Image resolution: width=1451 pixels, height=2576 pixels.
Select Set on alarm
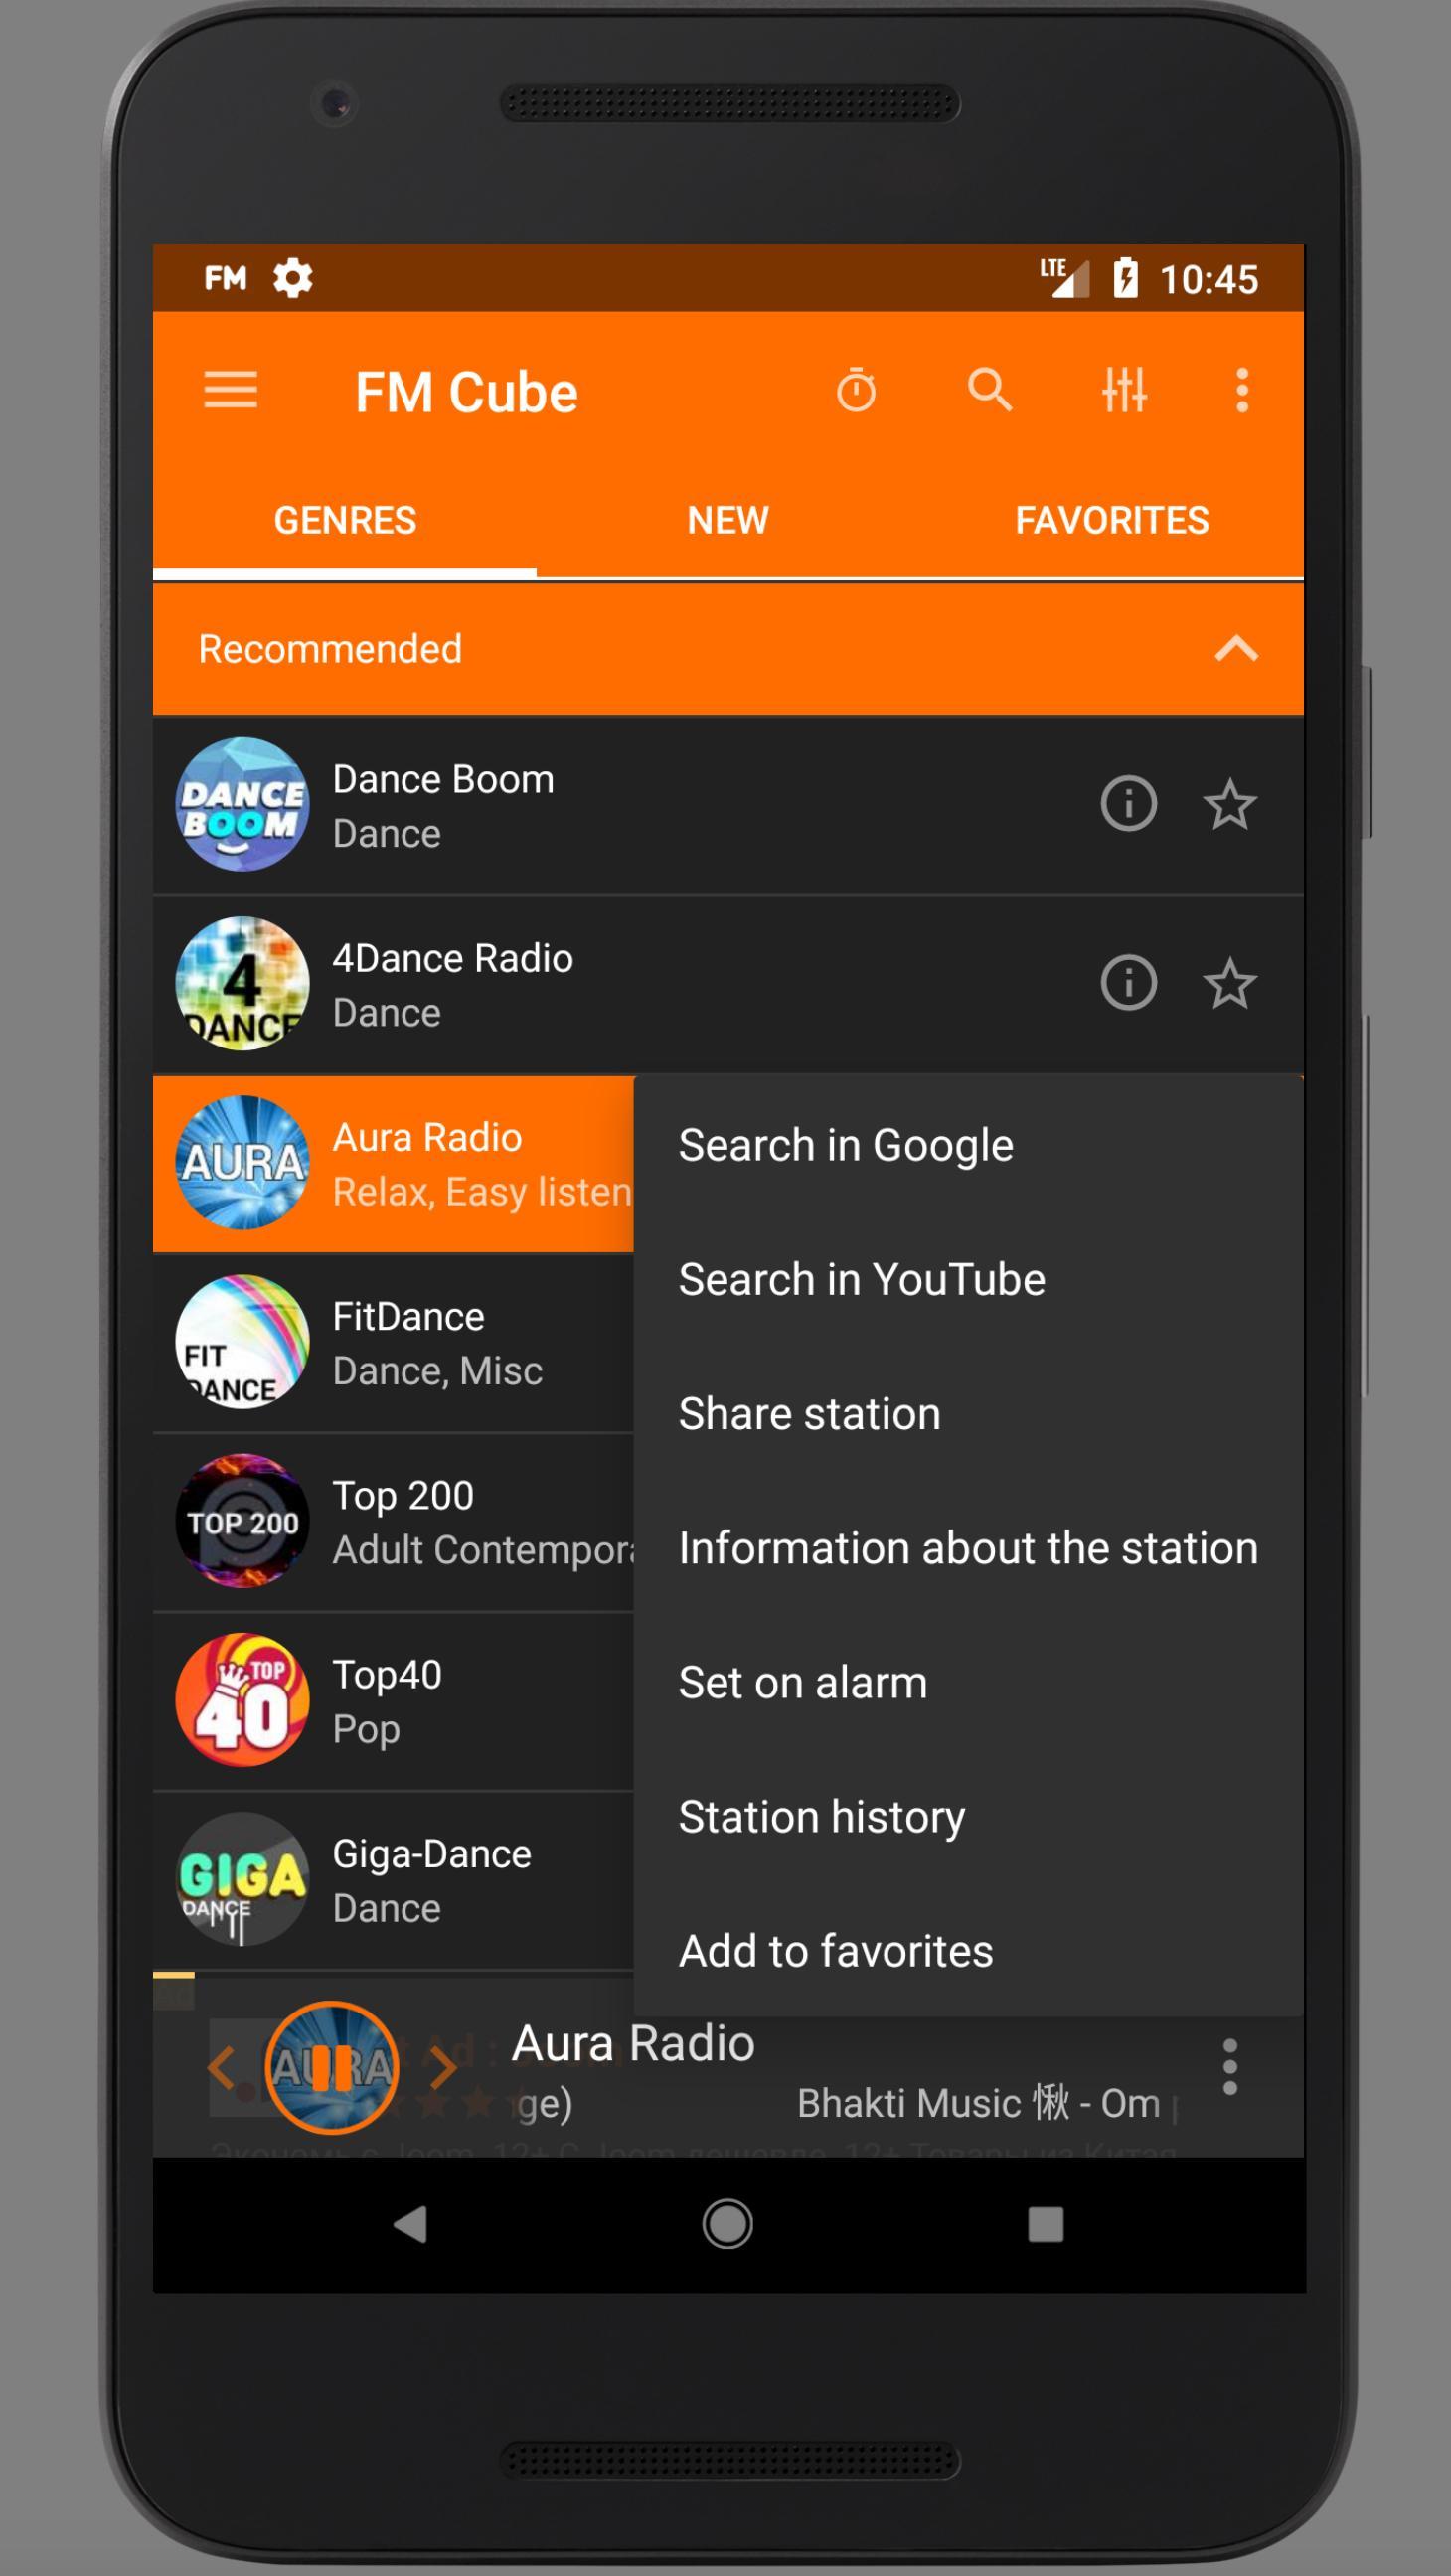point(968,1682)
